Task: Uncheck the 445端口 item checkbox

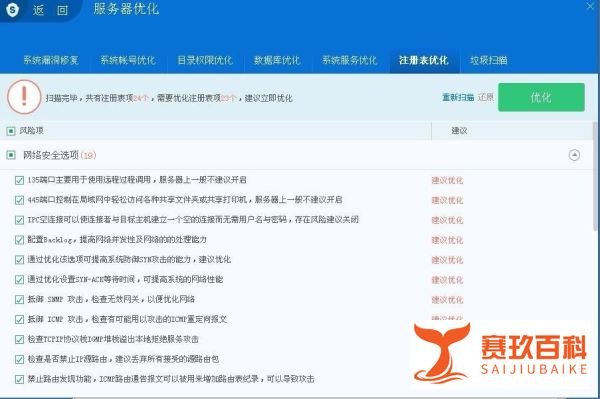Action: pos(19,200)
